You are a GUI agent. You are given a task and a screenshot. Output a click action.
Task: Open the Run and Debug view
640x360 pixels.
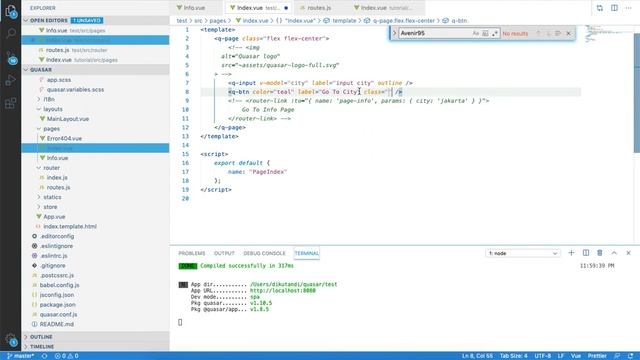11,80
